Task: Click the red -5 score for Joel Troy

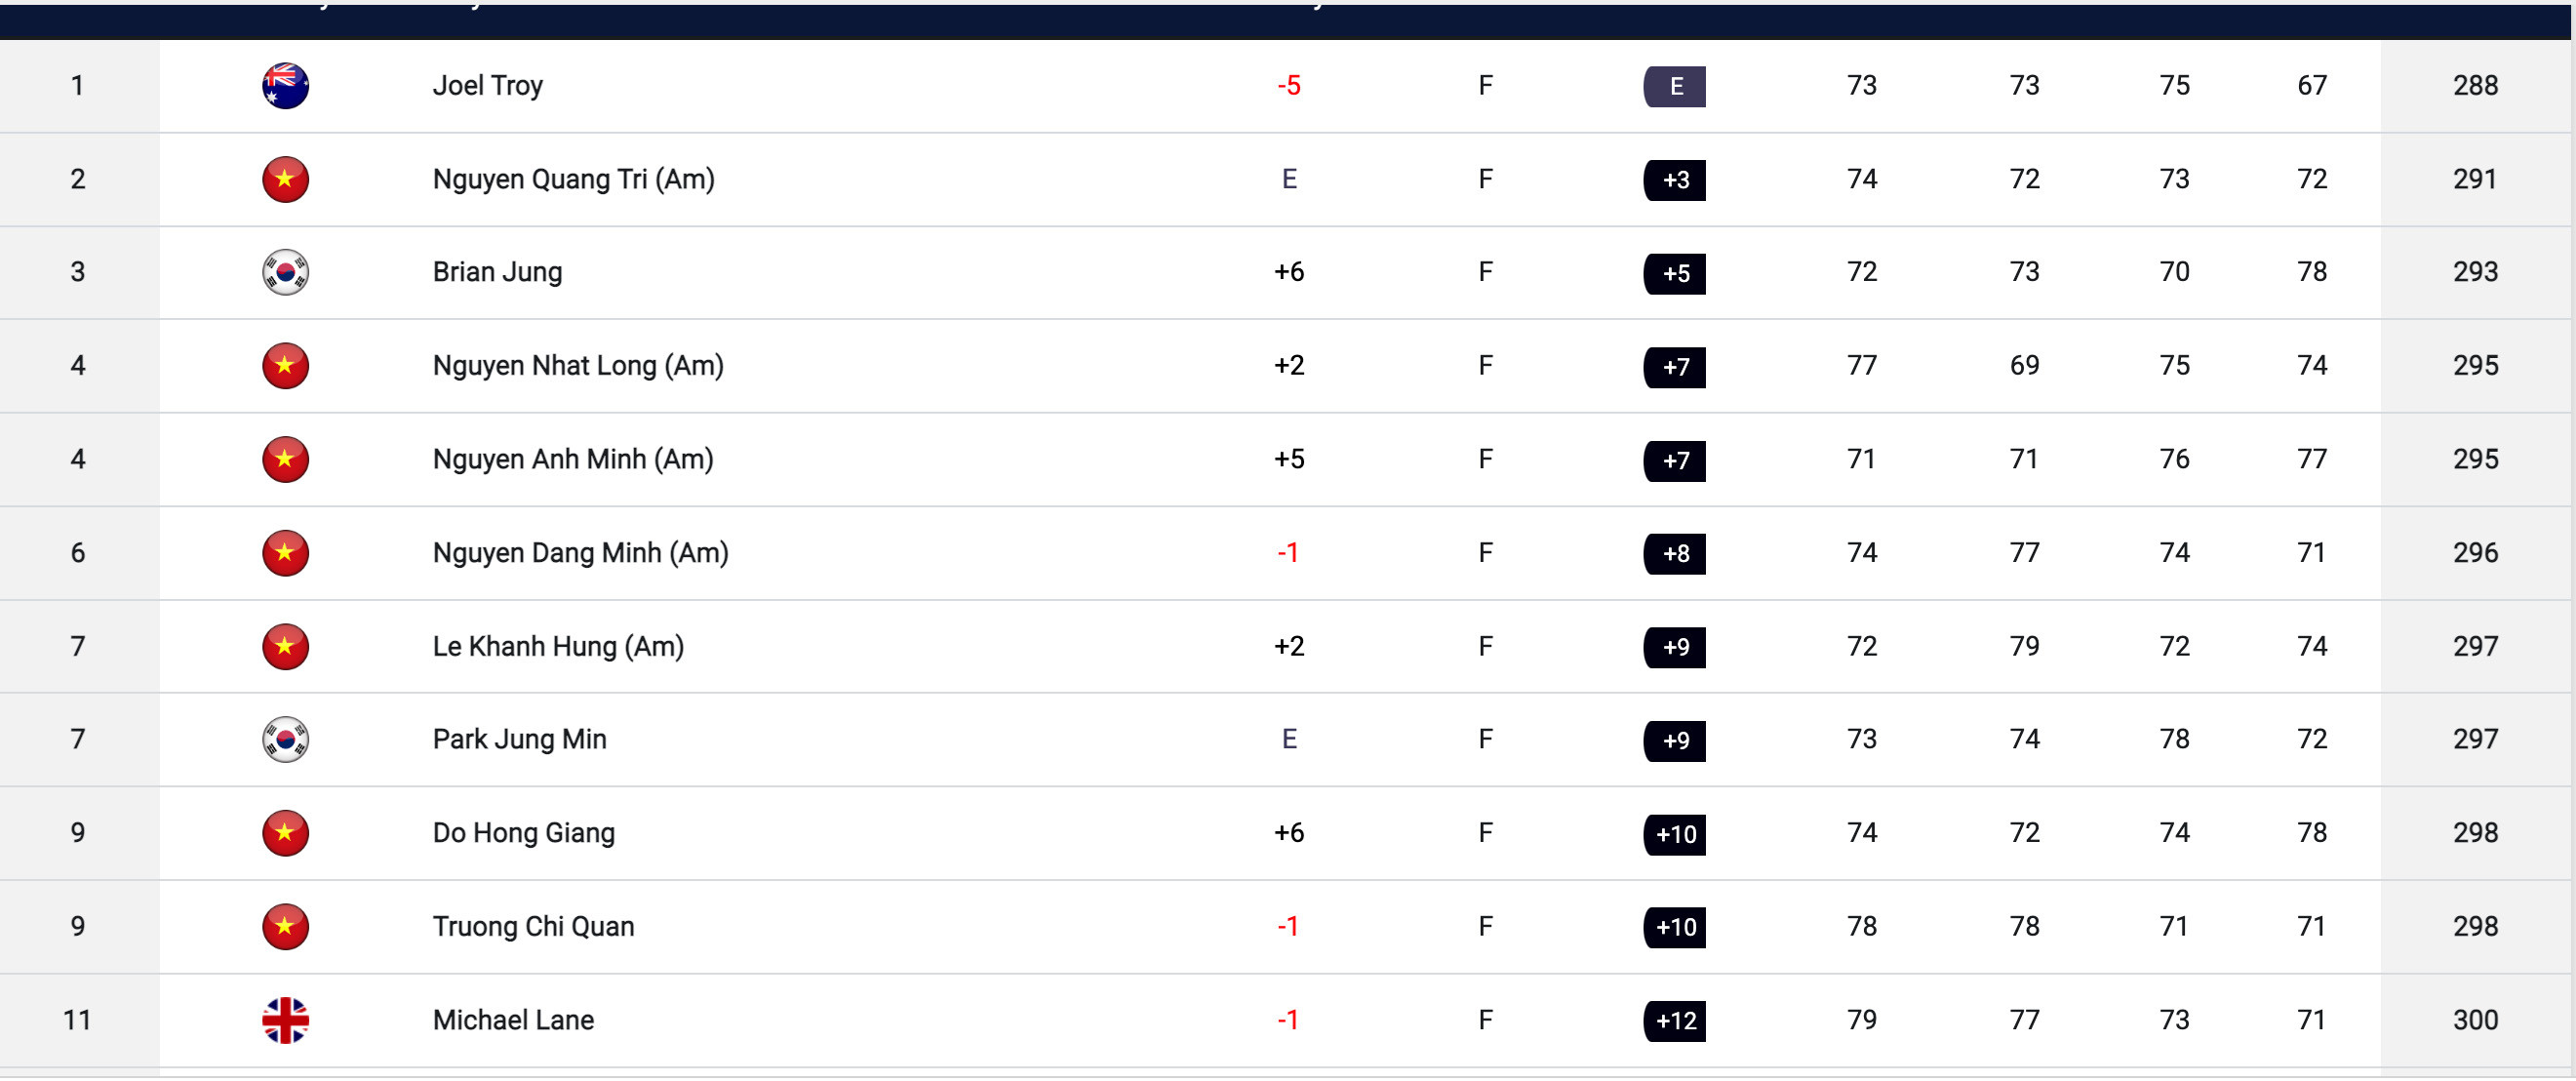Action: (x=1288, y=86)
